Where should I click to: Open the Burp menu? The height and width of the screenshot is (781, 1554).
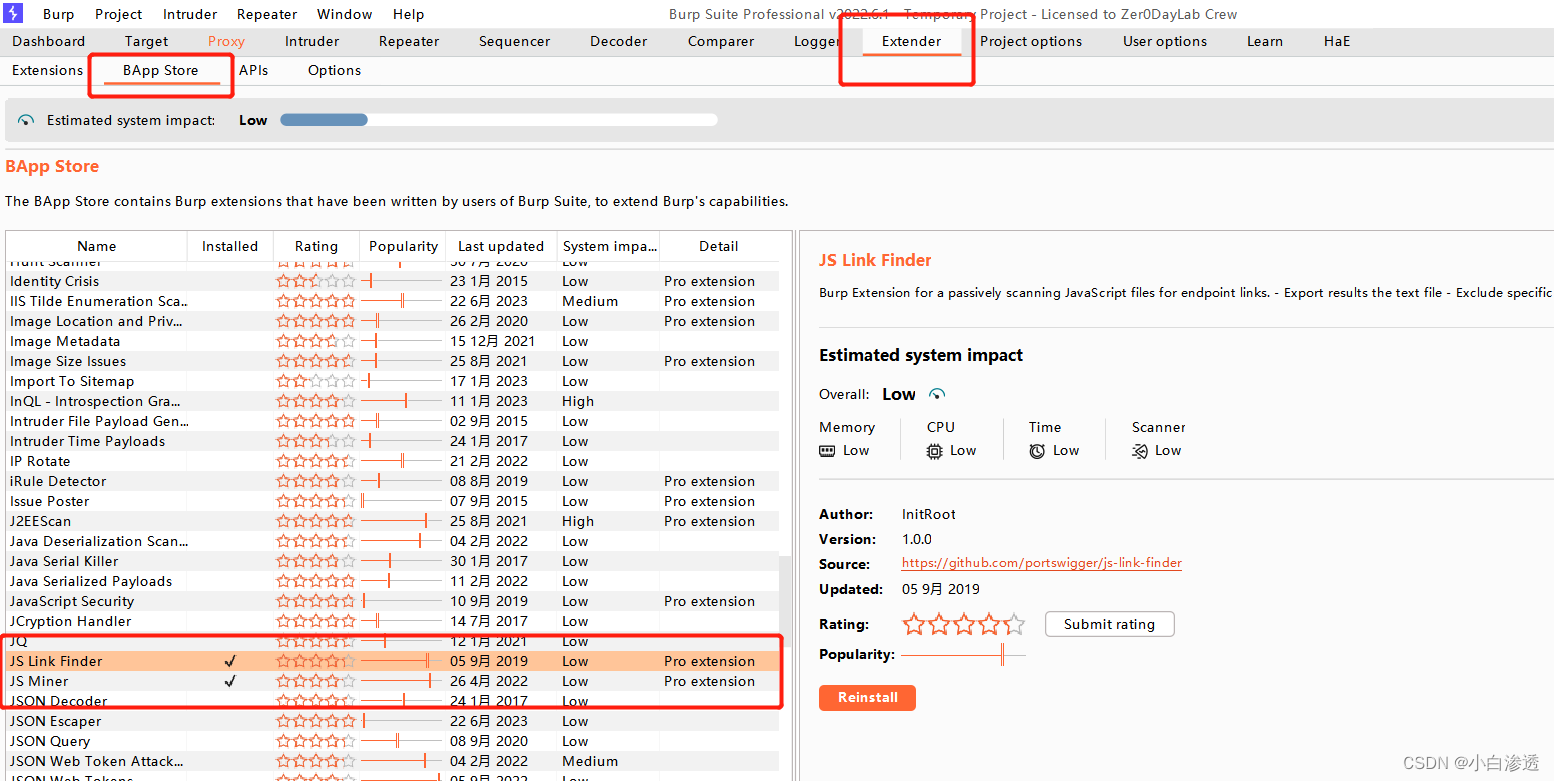click(x=59, y=14)
